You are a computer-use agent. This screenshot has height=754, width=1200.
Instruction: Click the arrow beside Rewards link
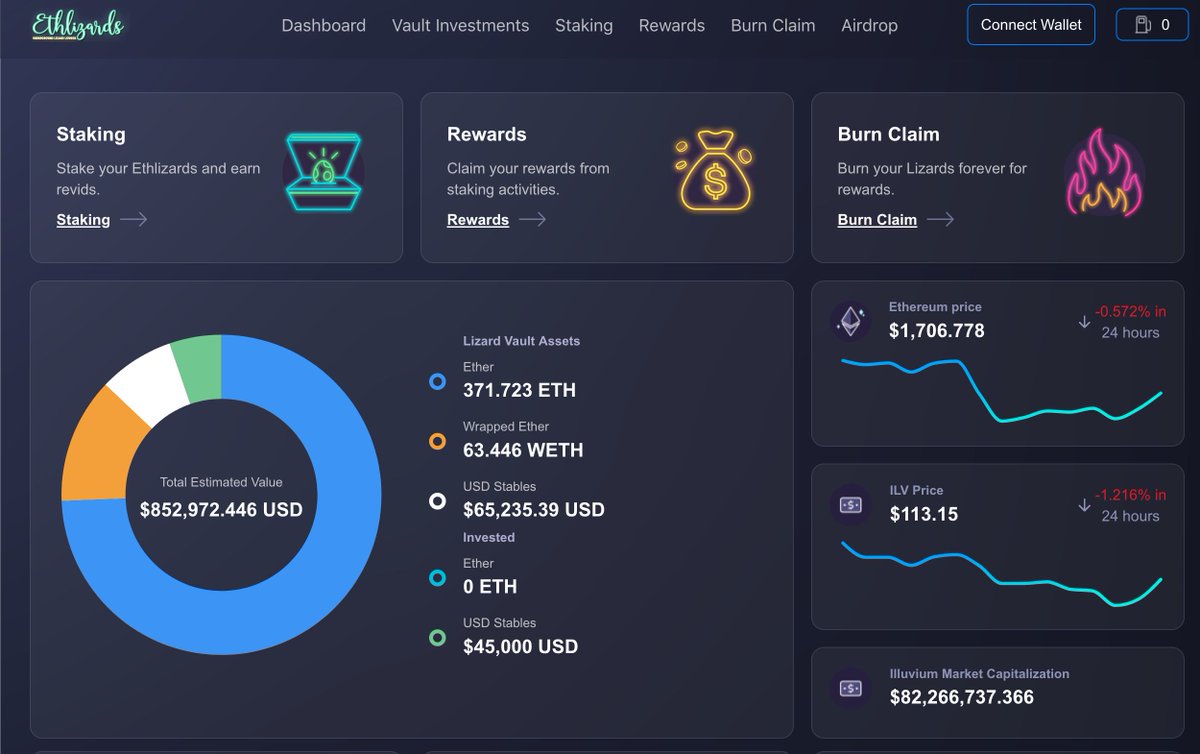[x=532, y=220]
